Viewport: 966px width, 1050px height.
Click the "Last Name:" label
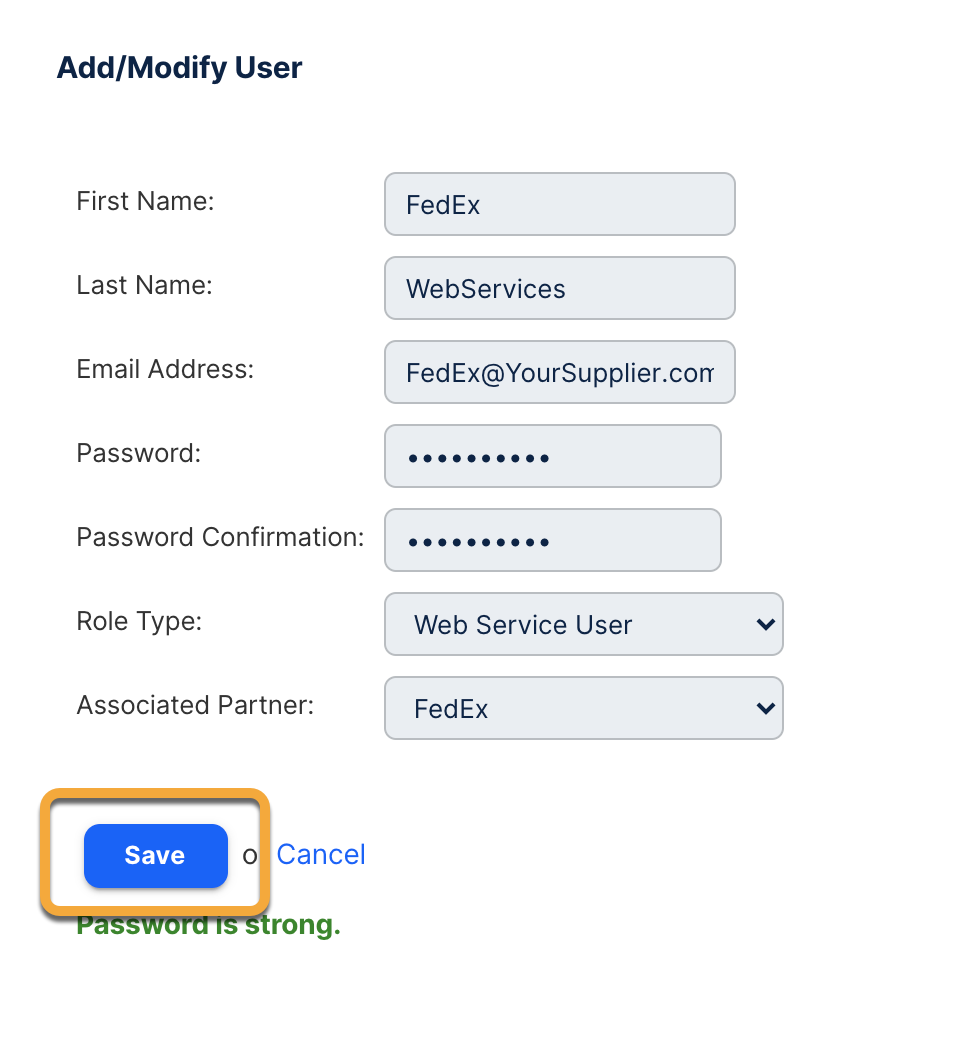pyautogui.click(x=144, y=286)
